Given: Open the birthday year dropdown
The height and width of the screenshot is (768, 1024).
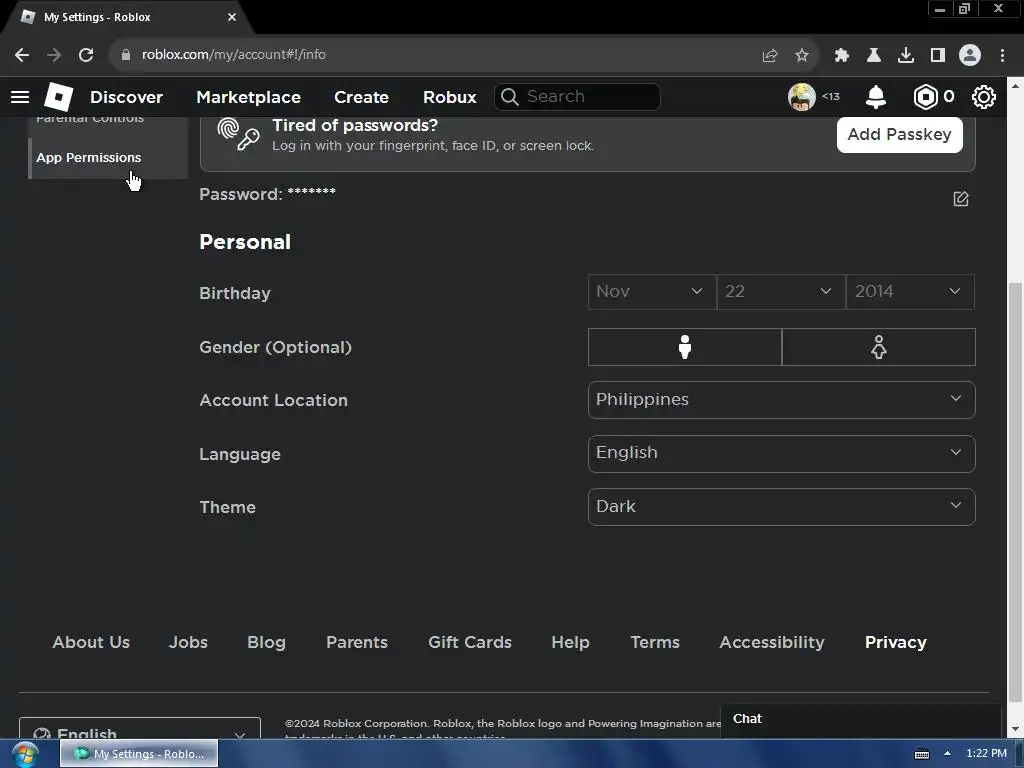Looking at the screenshot, I should pos(910,291).
